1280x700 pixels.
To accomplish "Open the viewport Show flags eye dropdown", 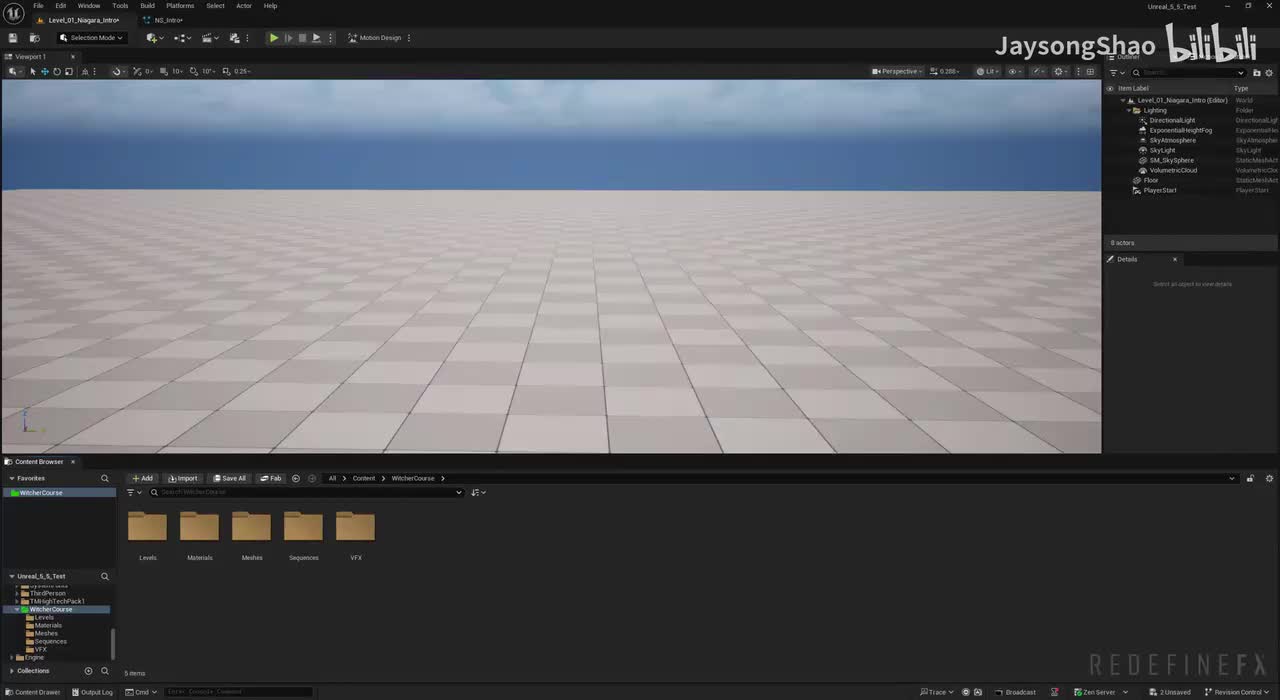I will pos(1015,71).
